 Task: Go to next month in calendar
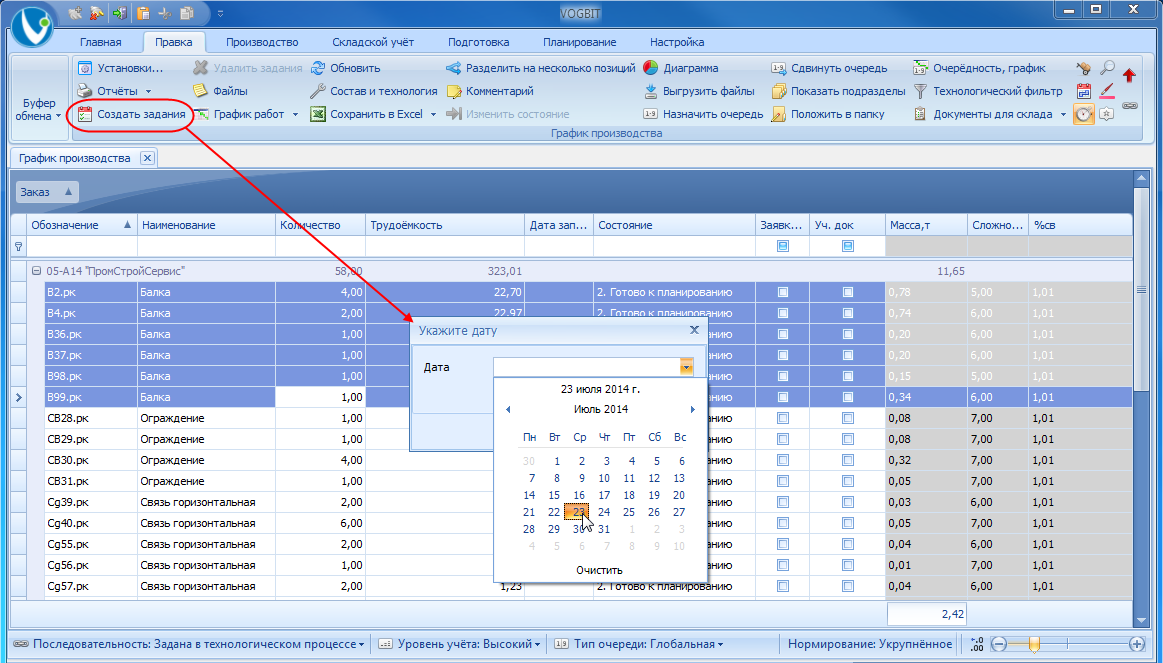tap(693, 409)
